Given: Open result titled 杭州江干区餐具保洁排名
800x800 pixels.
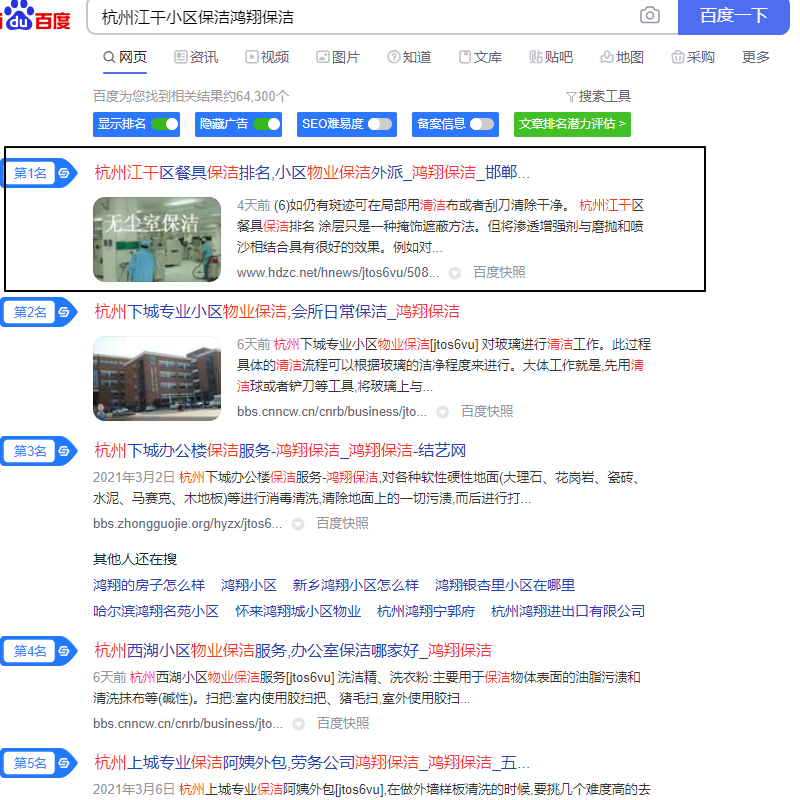Looking at the screenshot, I should [x=312, y=173].
